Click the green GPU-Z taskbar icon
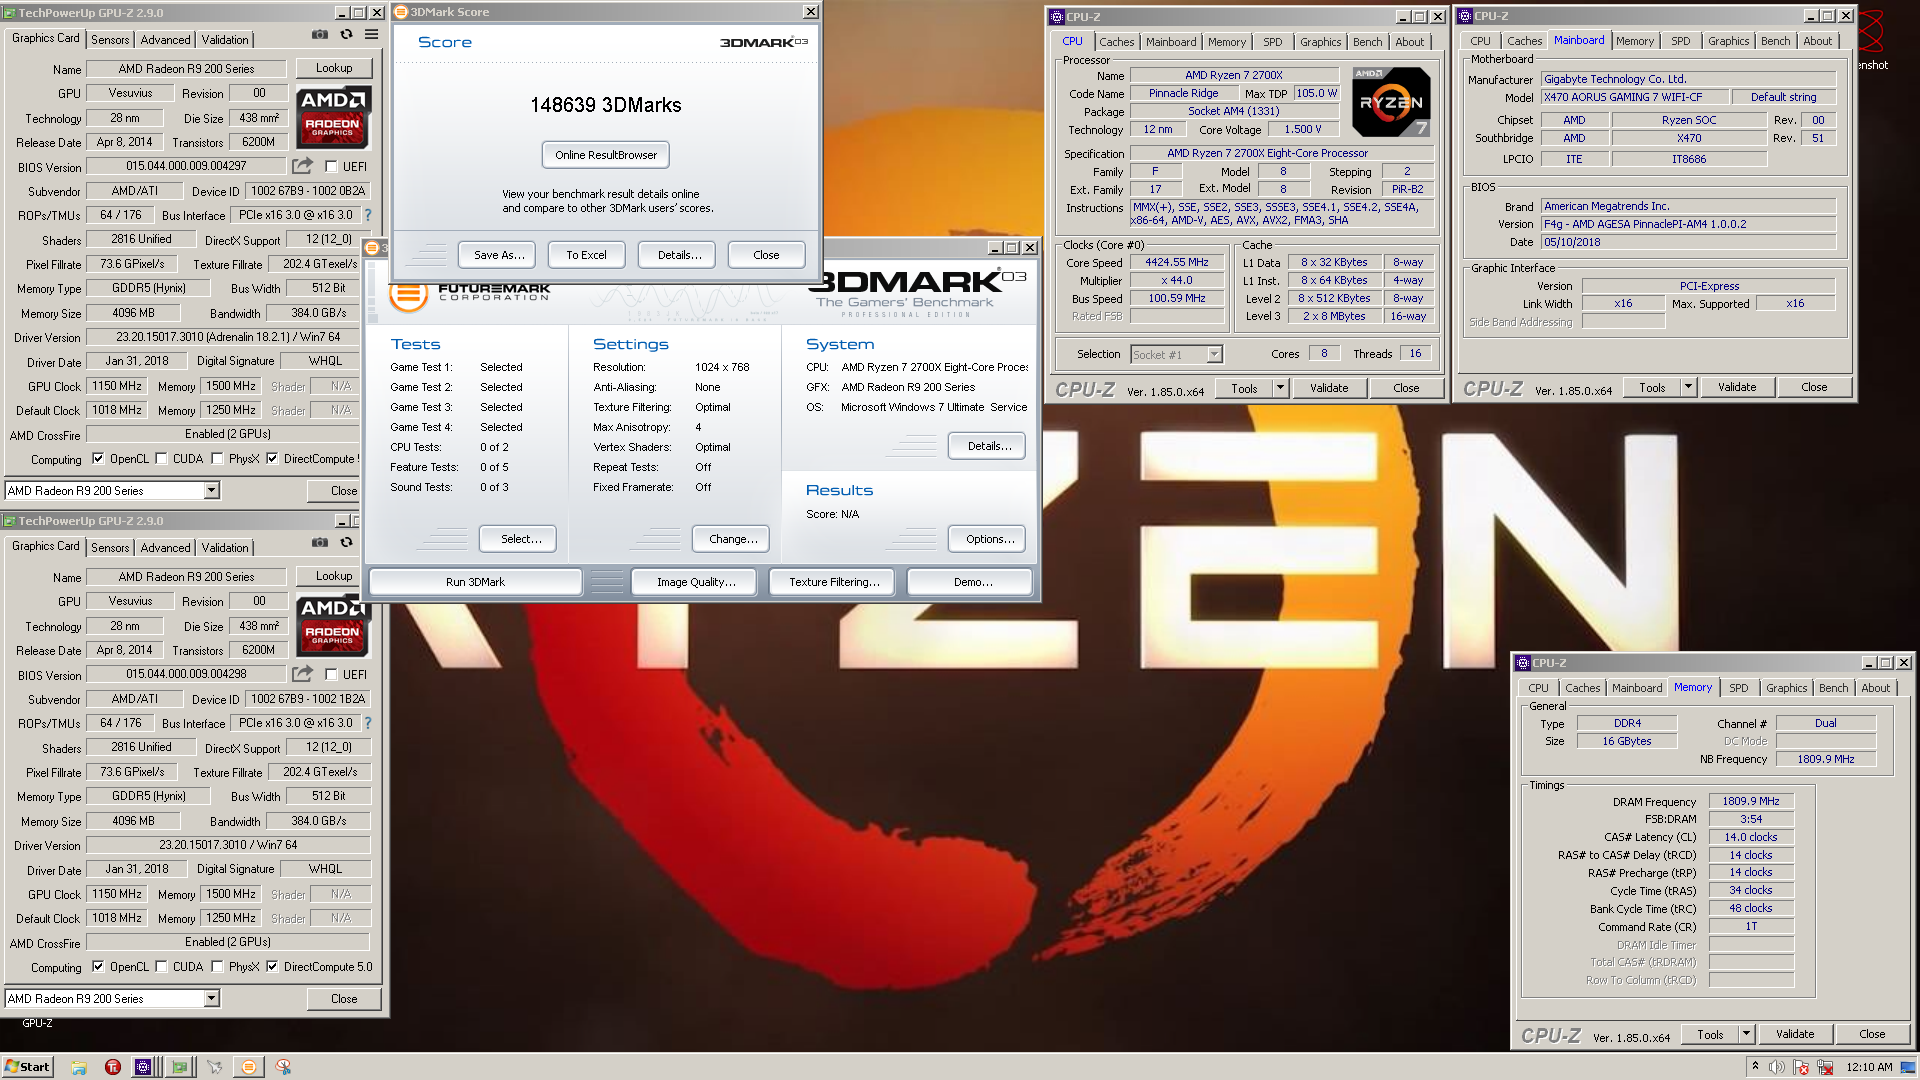 tap(179, 1067)
